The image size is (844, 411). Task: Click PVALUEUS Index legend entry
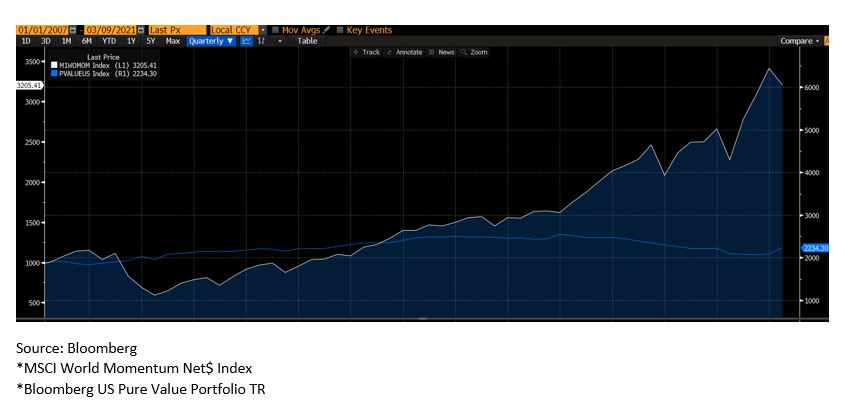[x=104, y=74]
